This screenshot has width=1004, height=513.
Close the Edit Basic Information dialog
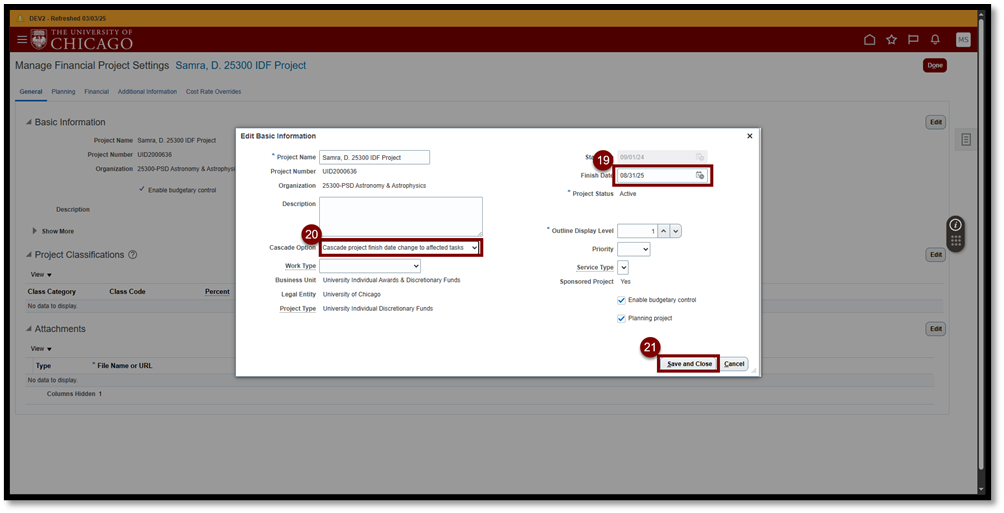pyautogui.click(x=749, y=136)
